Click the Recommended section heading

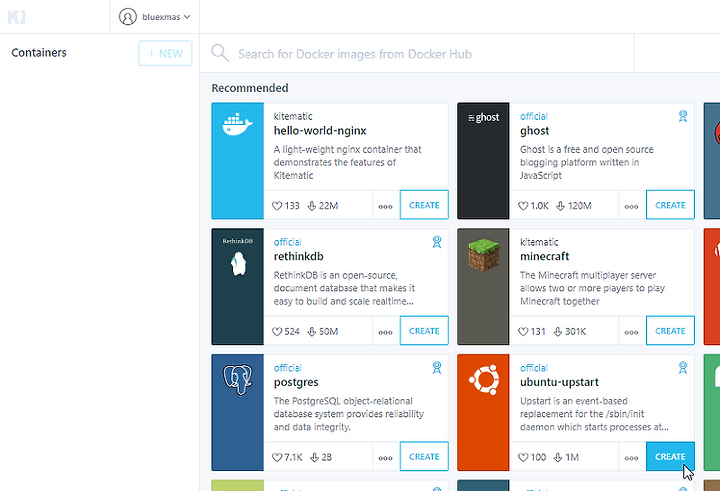(250, 88)
